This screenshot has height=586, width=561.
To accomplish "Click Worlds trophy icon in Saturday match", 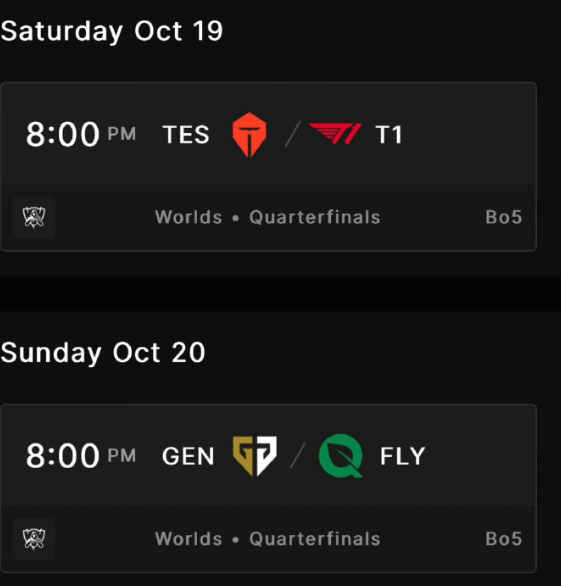I will 34,217.
